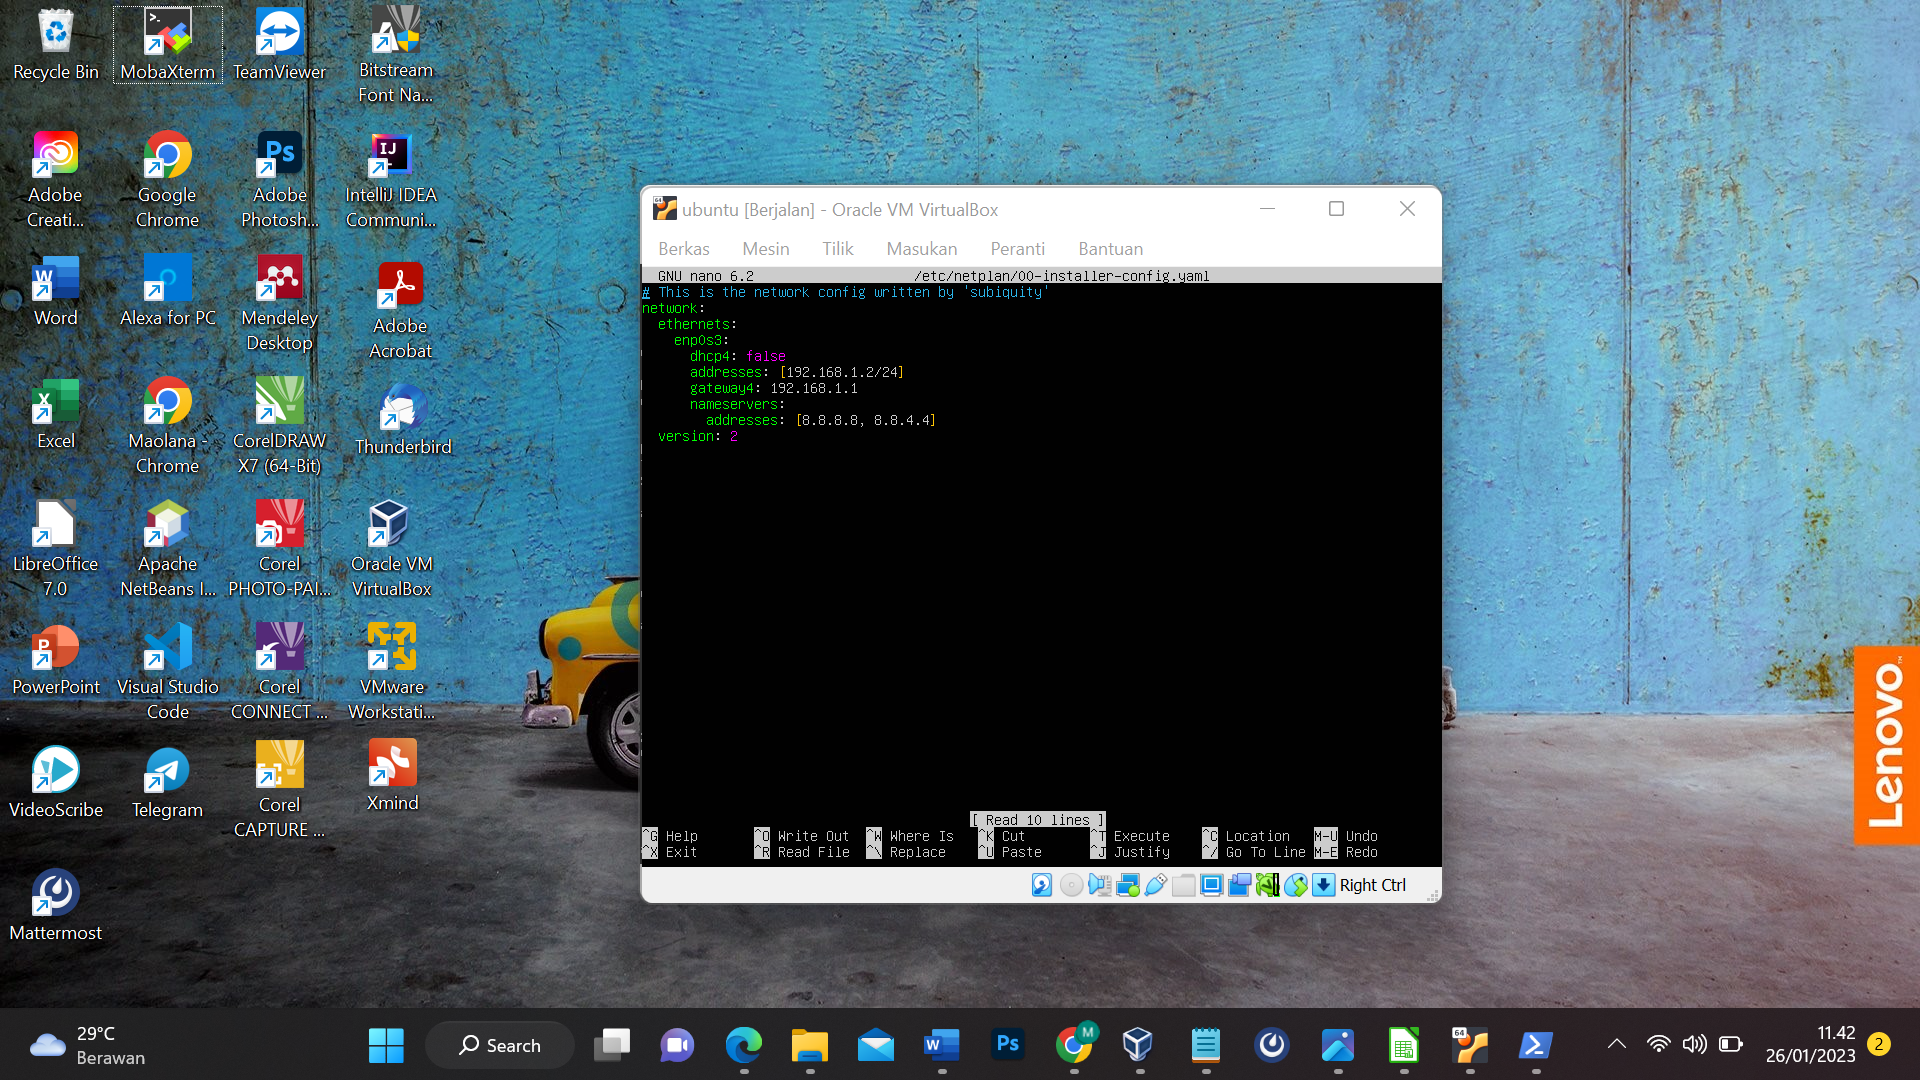Open the Bantuan menu
The width and height of the screenshot is (1920, 1080).
coord(1110,248)
